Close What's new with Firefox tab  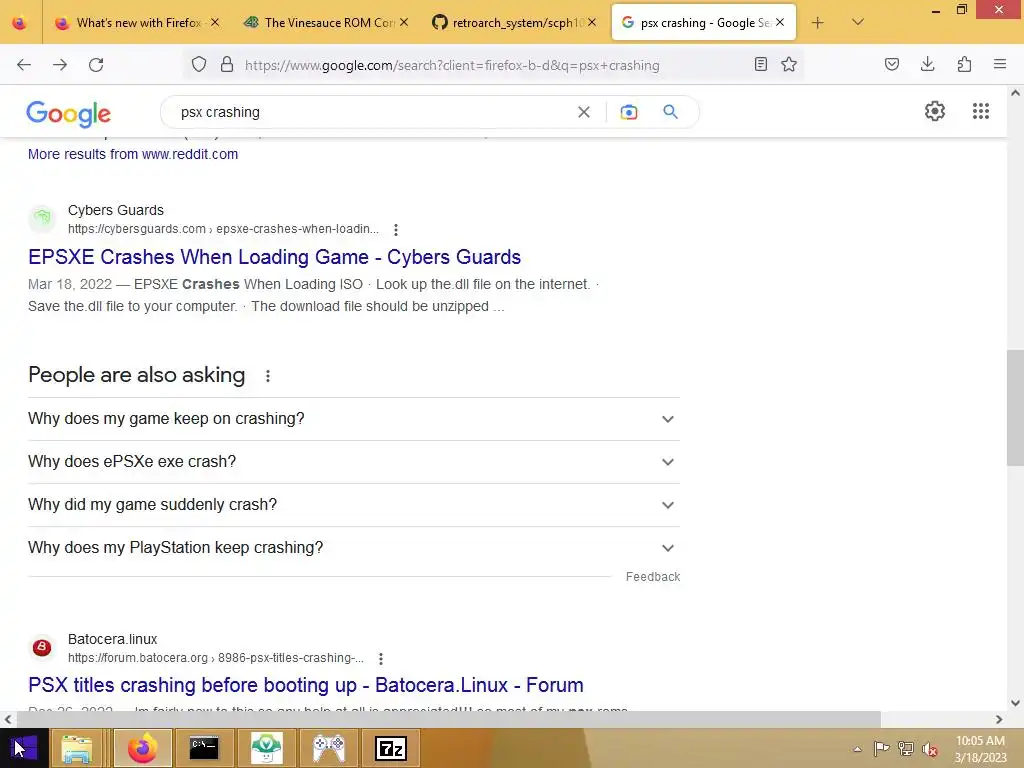[x=215, y=23]
